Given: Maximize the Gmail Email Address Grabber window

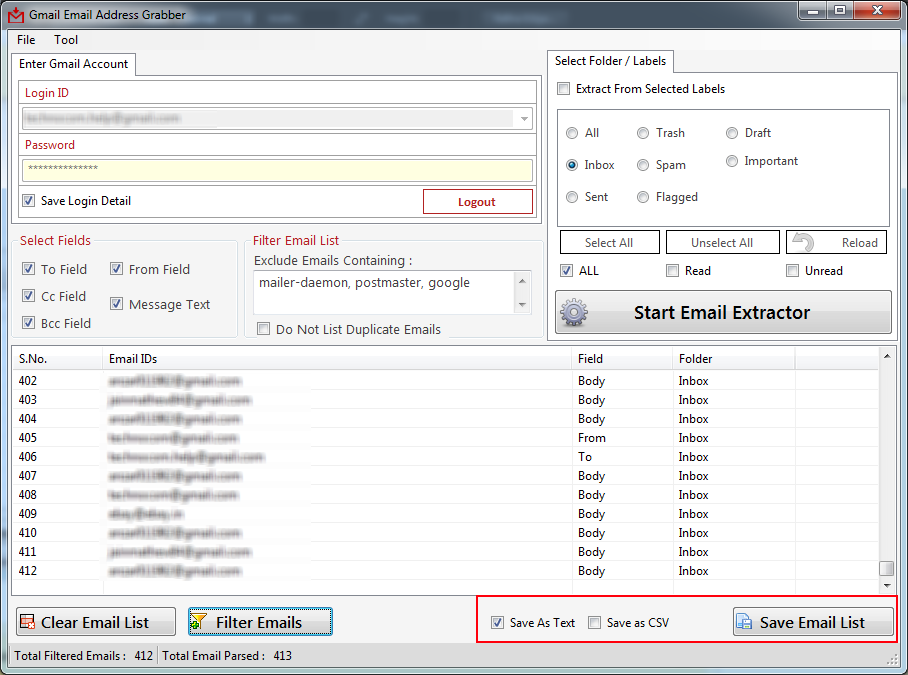Looking at the screenshot, I should pos(840,10).
